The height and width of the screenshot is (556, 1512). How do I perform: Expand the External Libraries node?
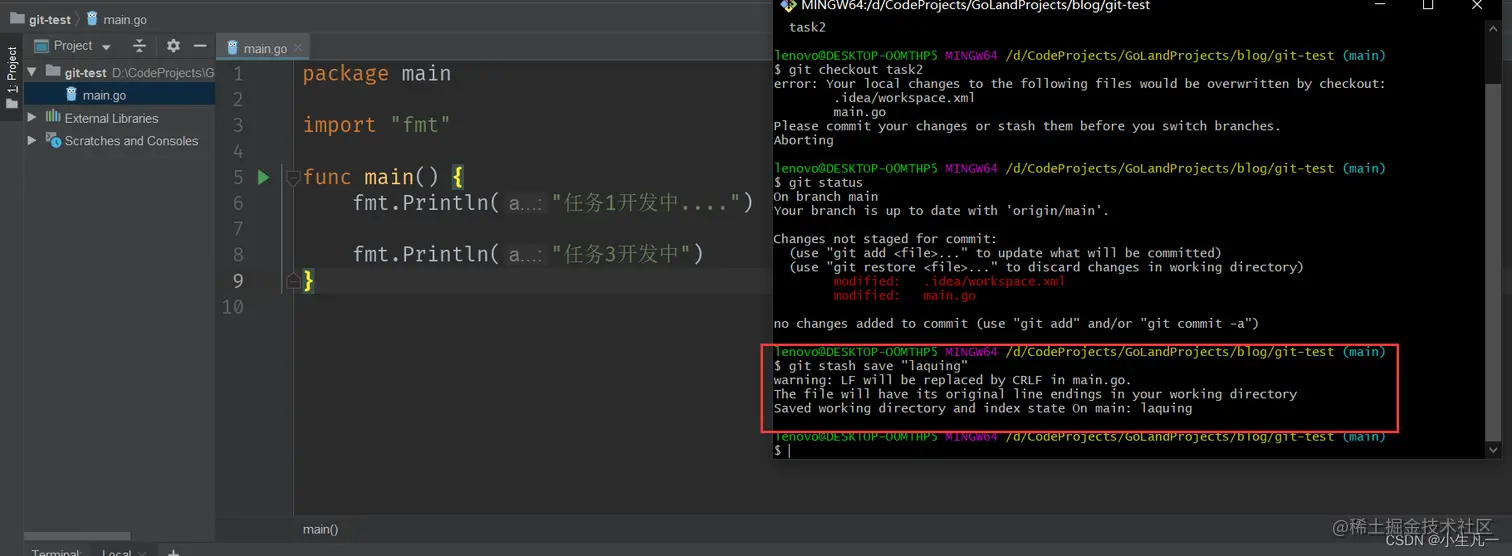32,118
